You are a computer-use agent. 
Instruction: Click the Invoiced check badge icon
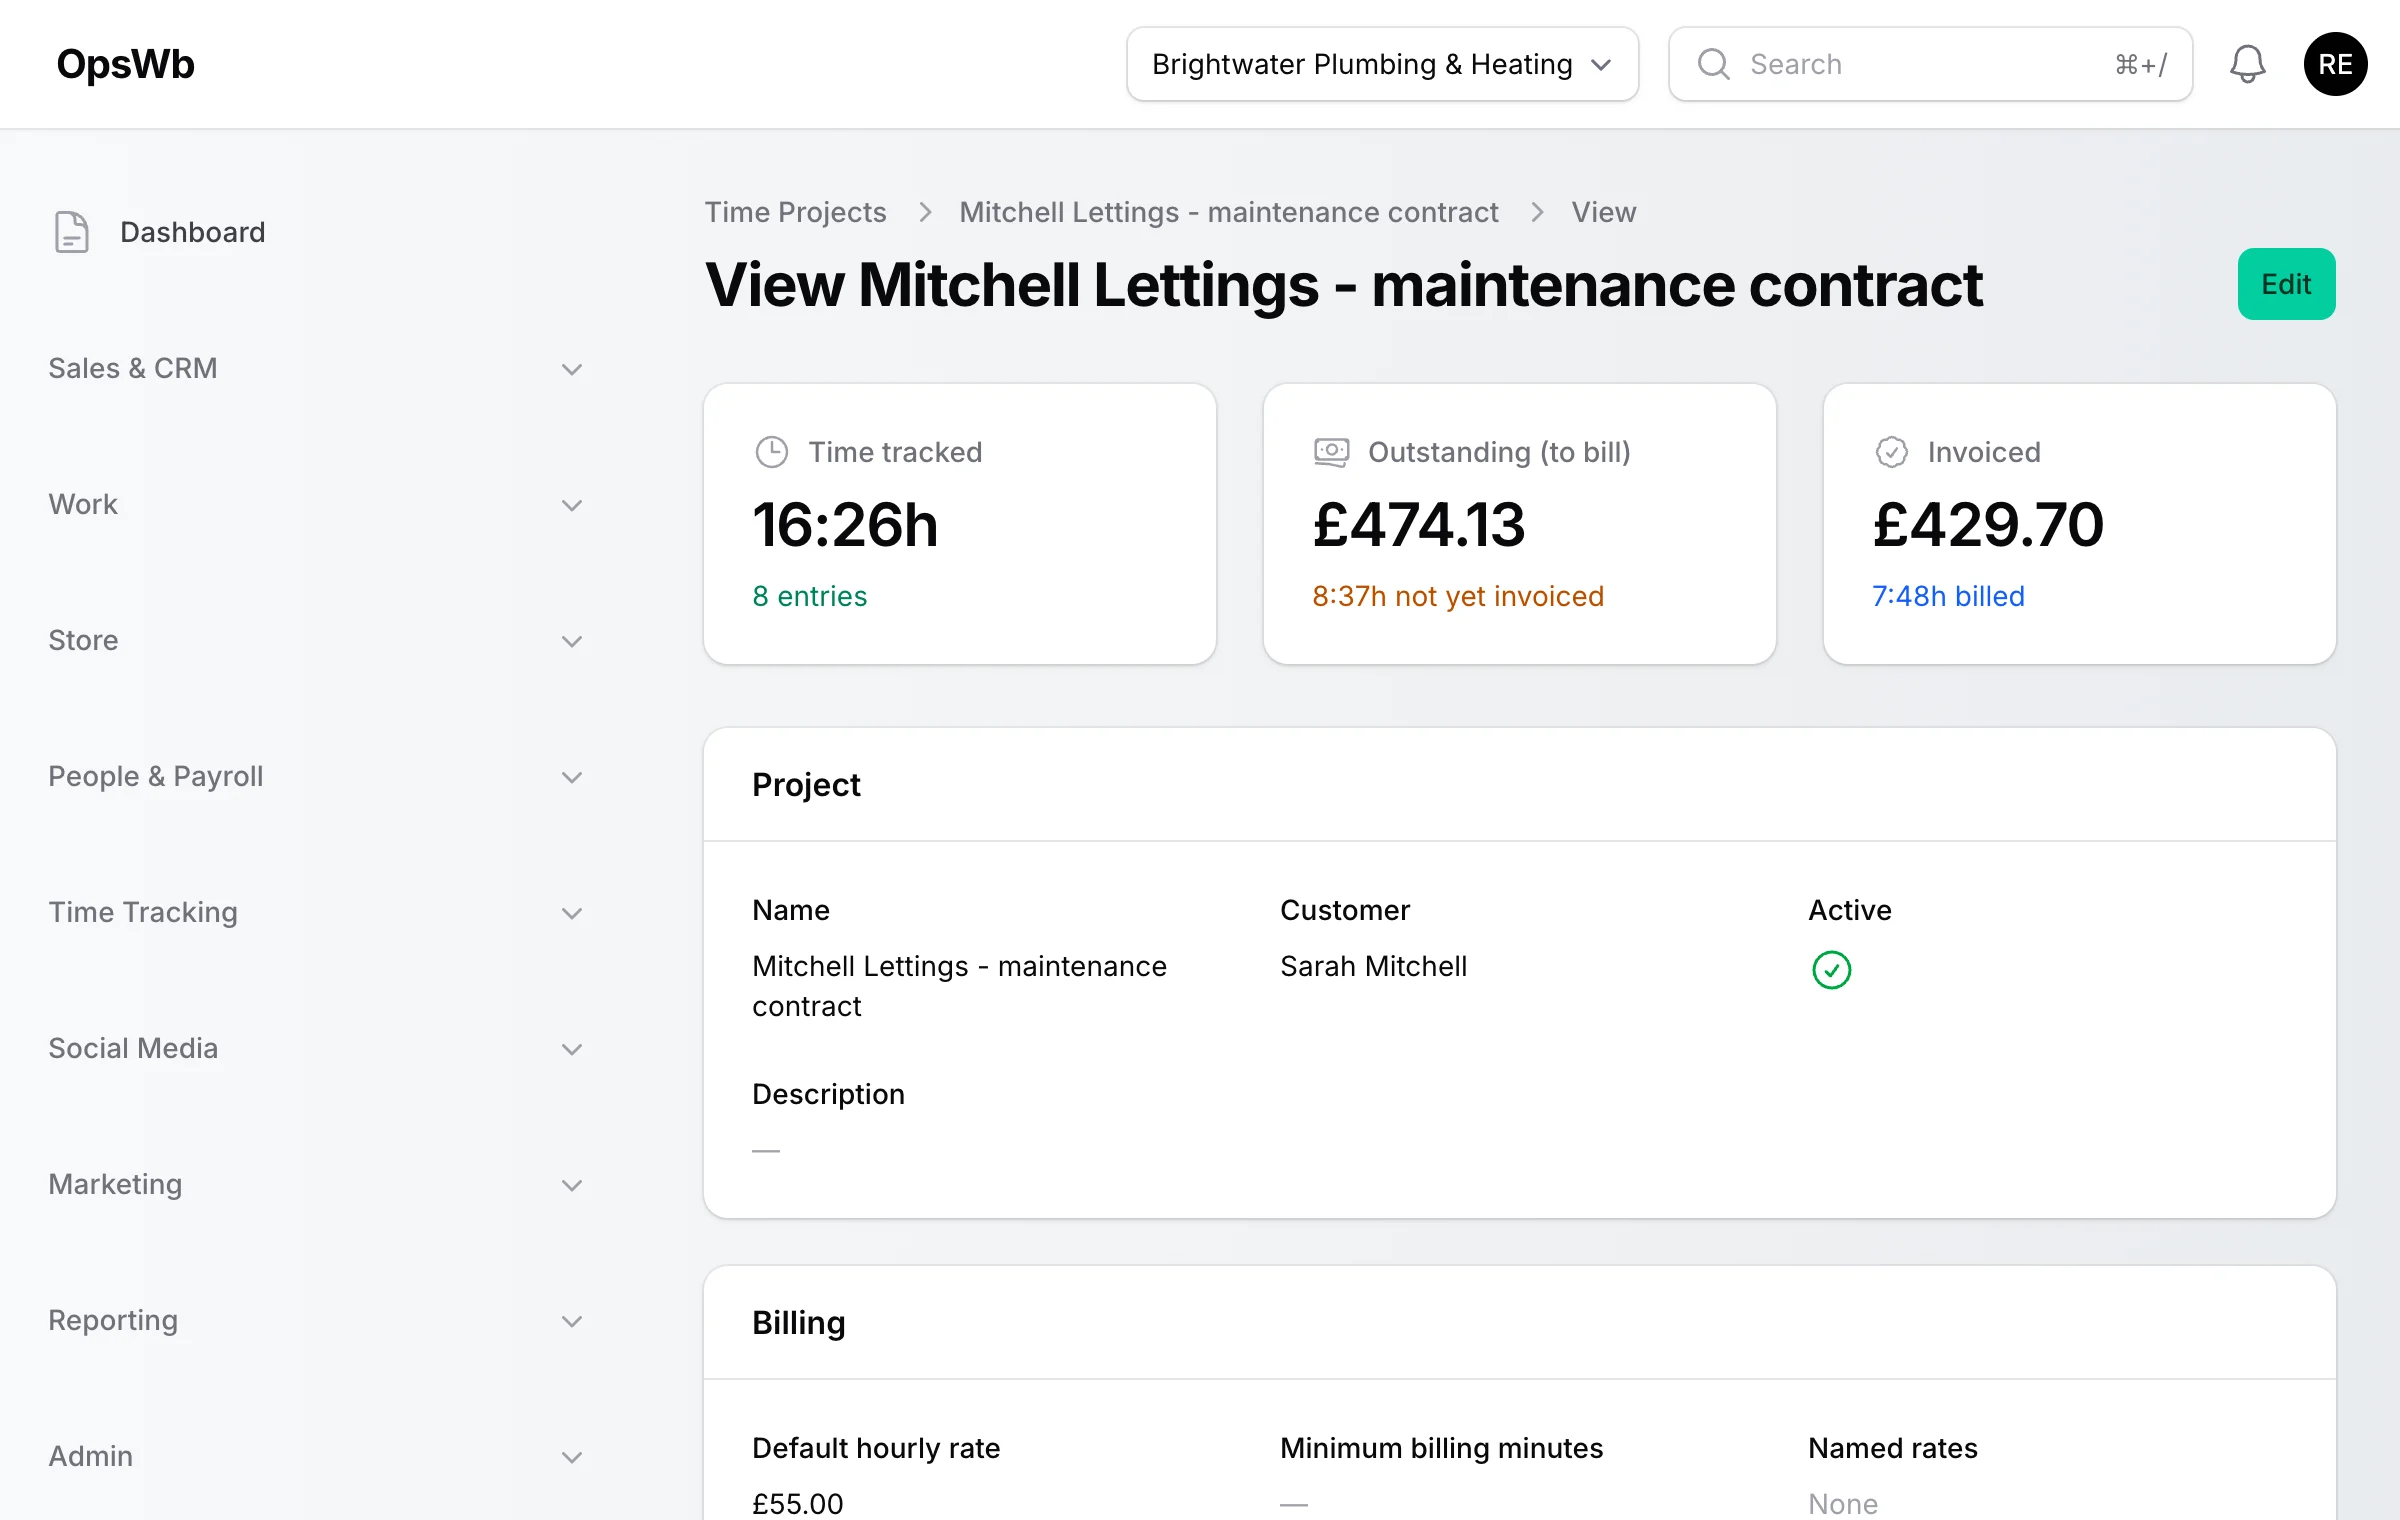pyautogui.click(x=1891, y=452)
